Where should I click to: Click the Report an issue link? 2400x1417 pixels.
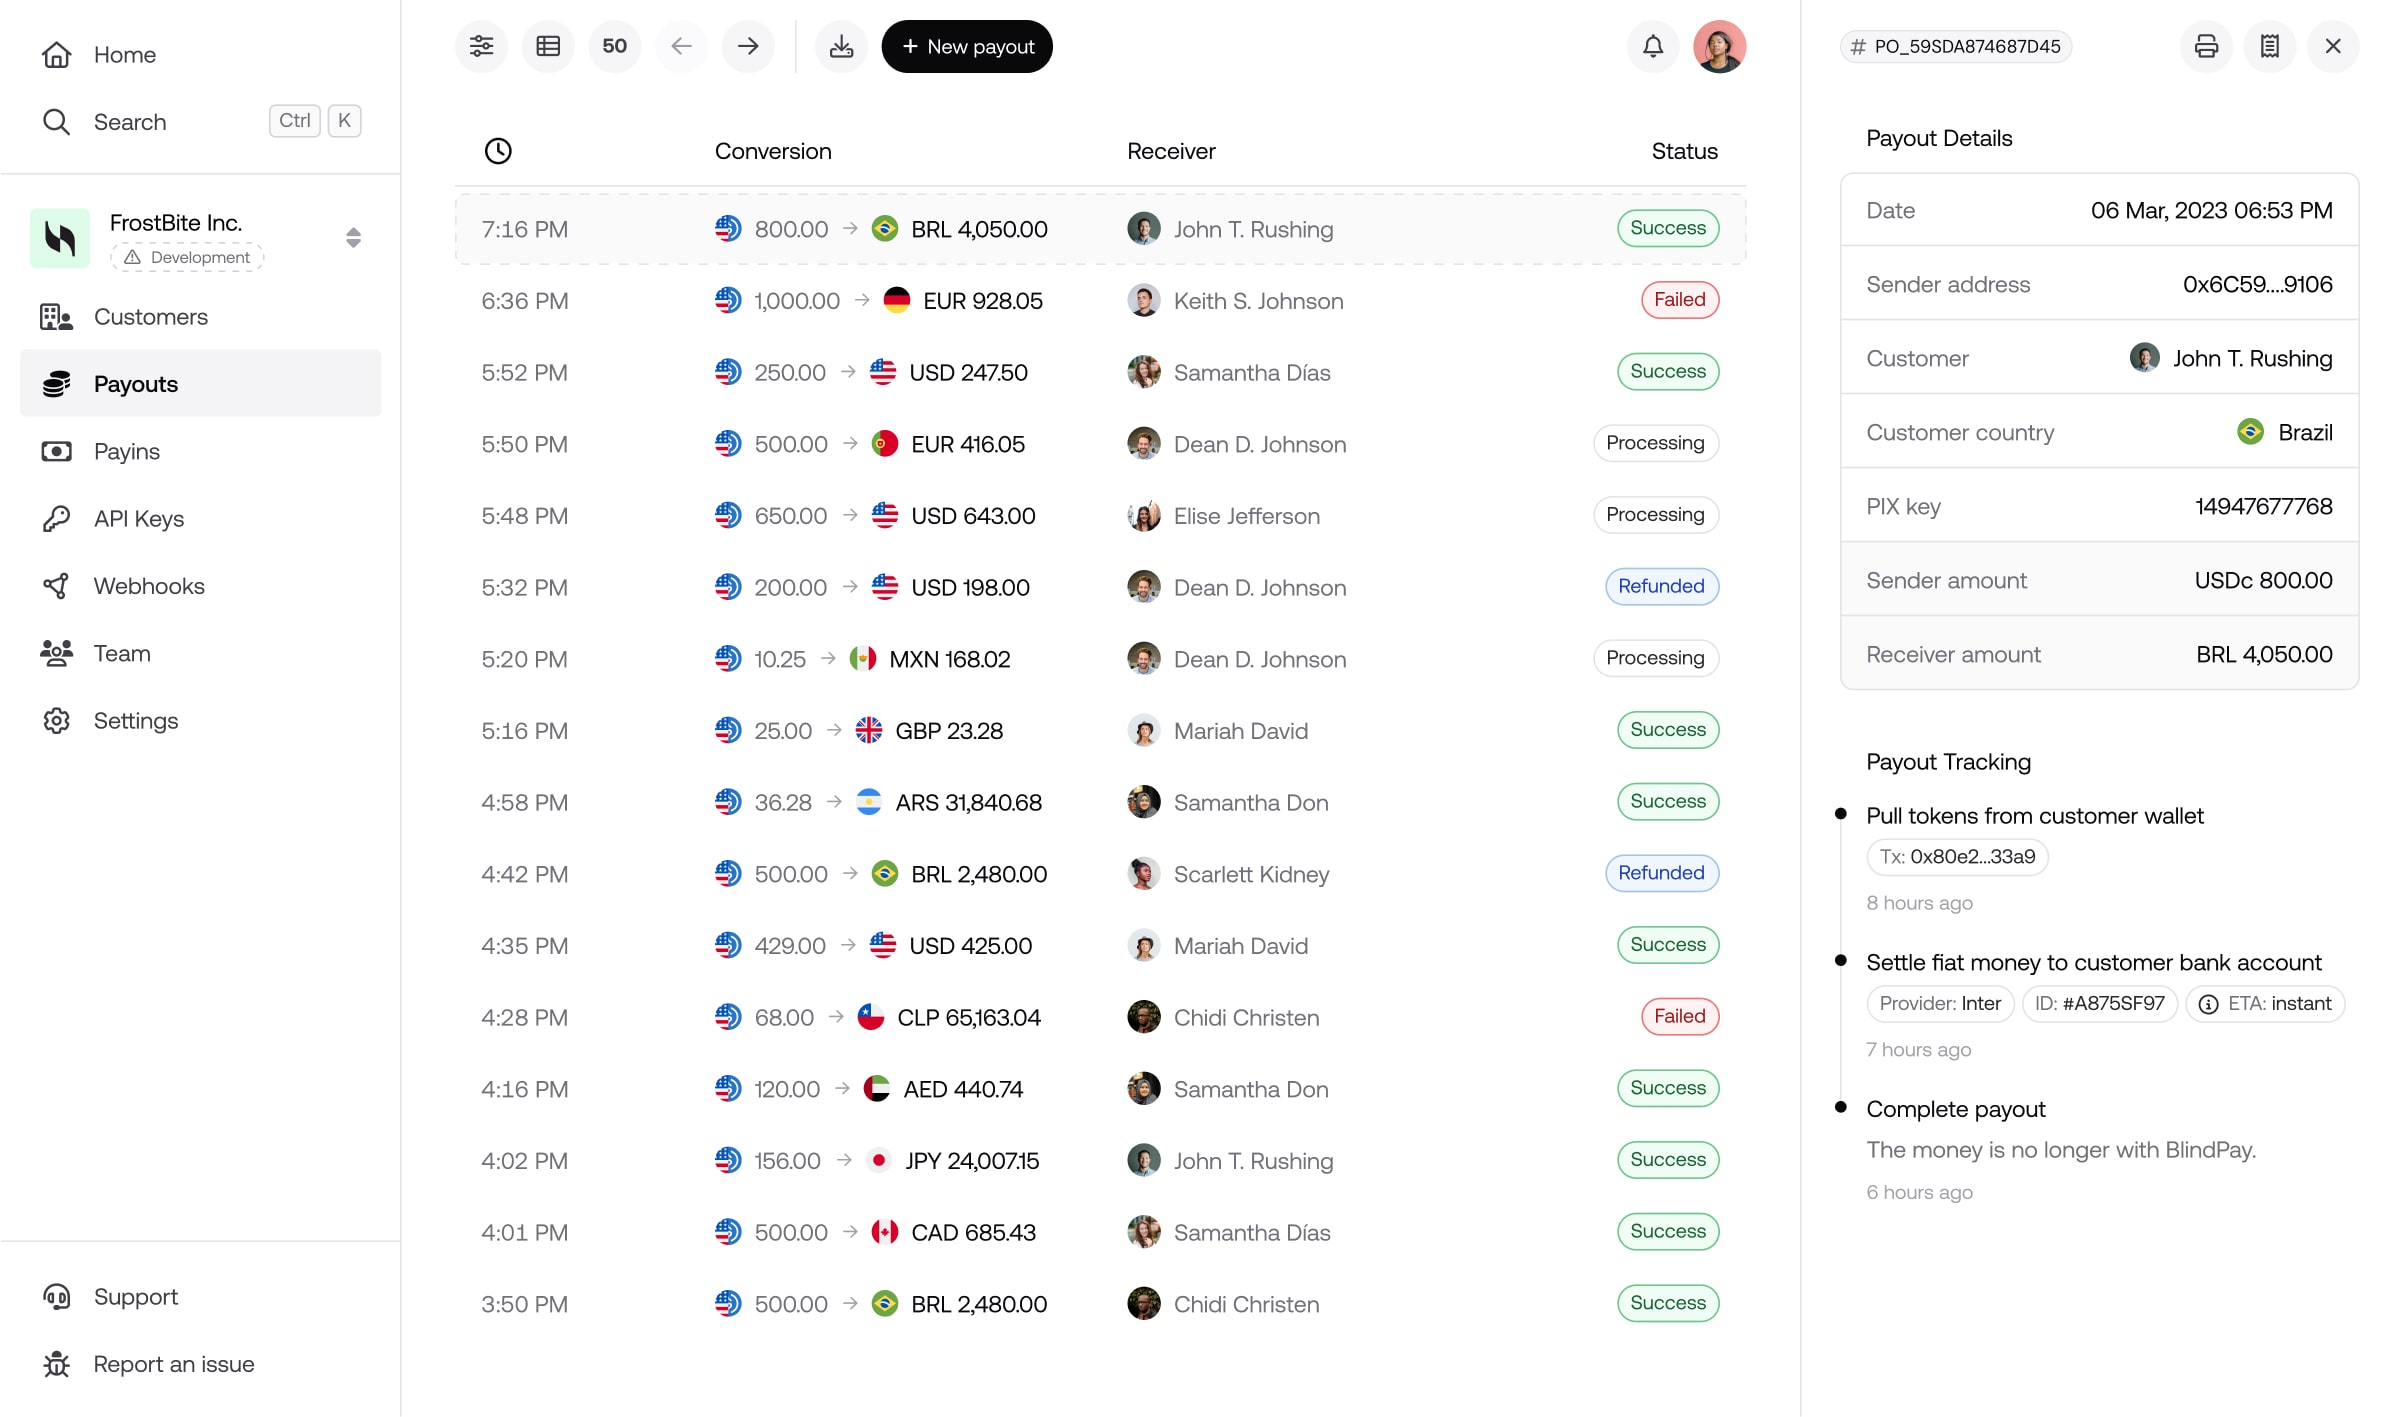pos(173,1363)
